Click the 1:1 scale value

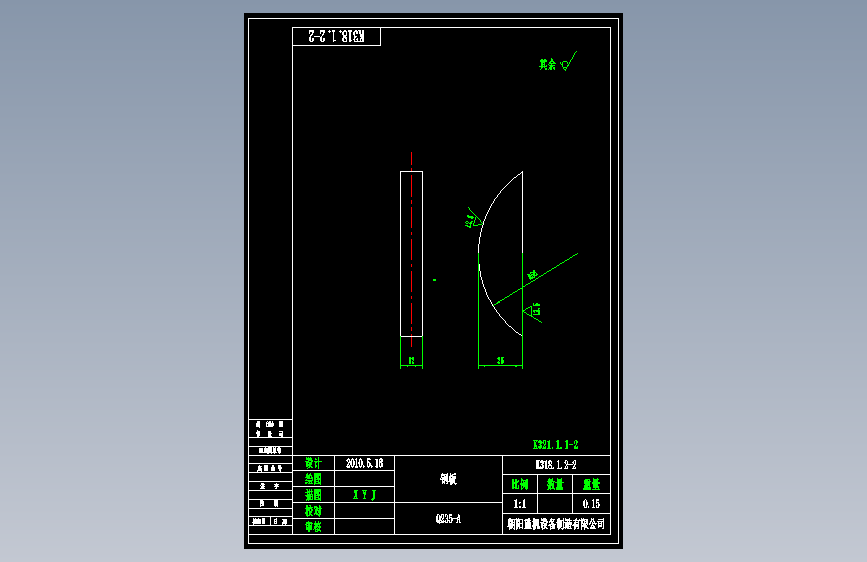coord(520,504)
